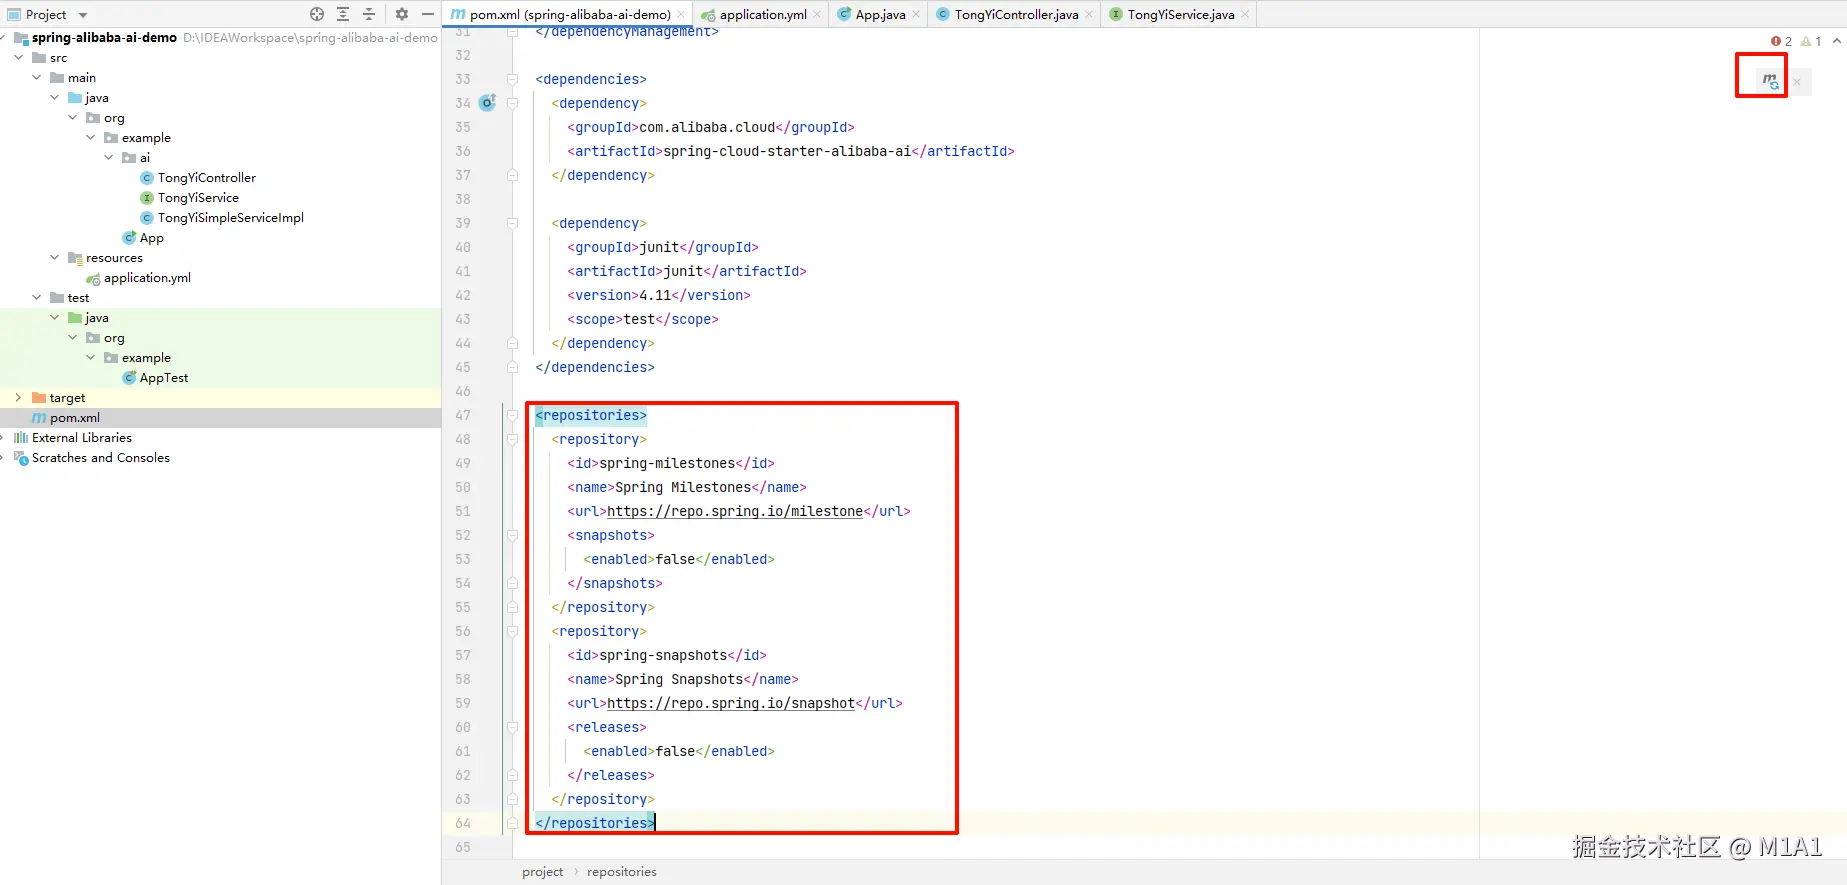Expand the target folder
This screenshot has height=885, width=1847.
coord(19,398)
